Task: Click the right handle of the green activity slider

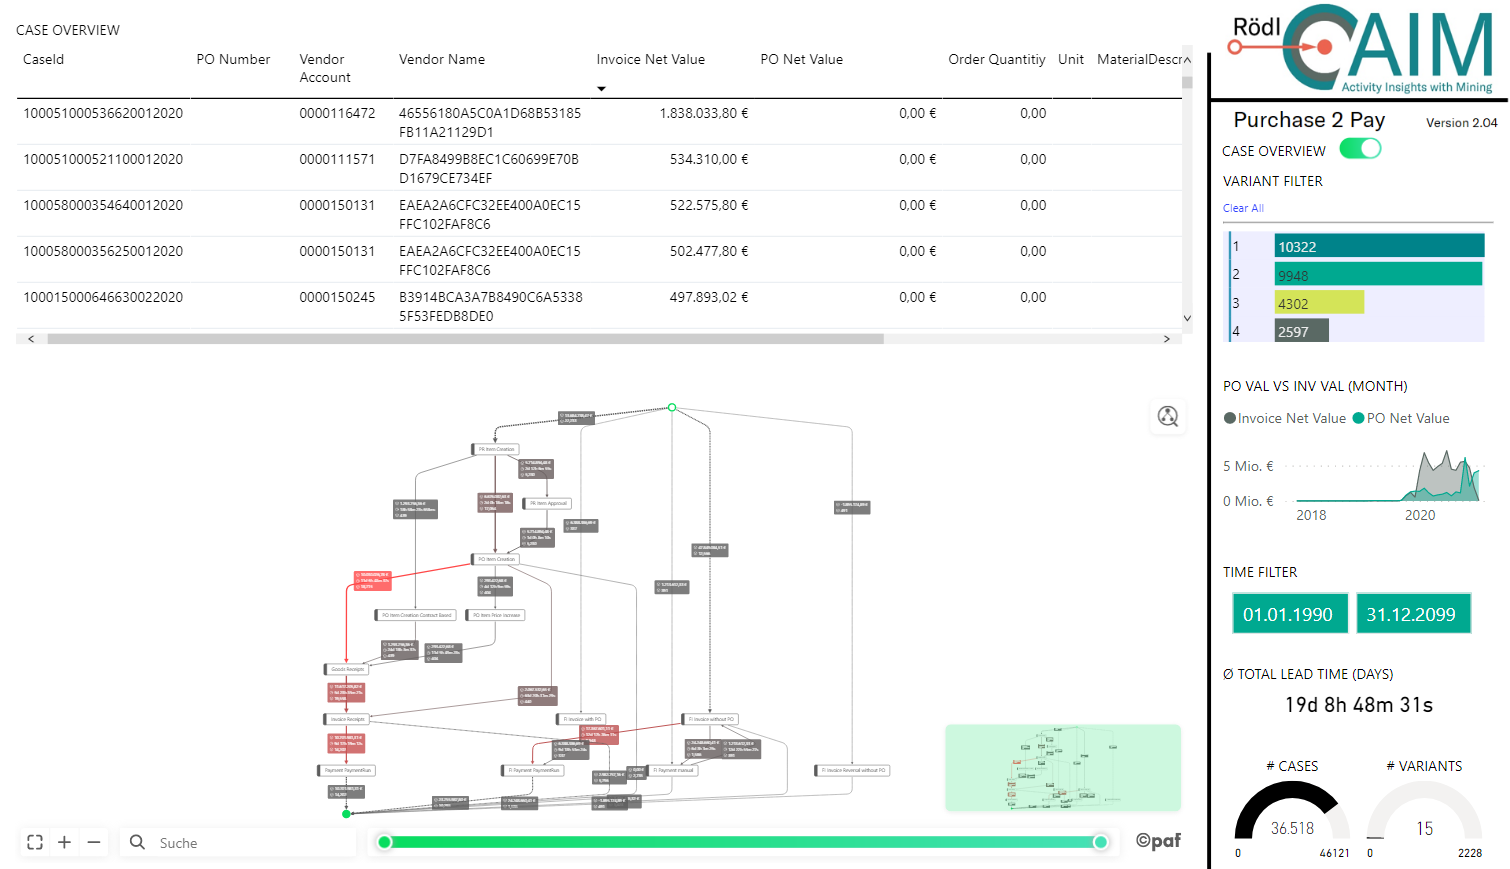Action: (1100, 842)
